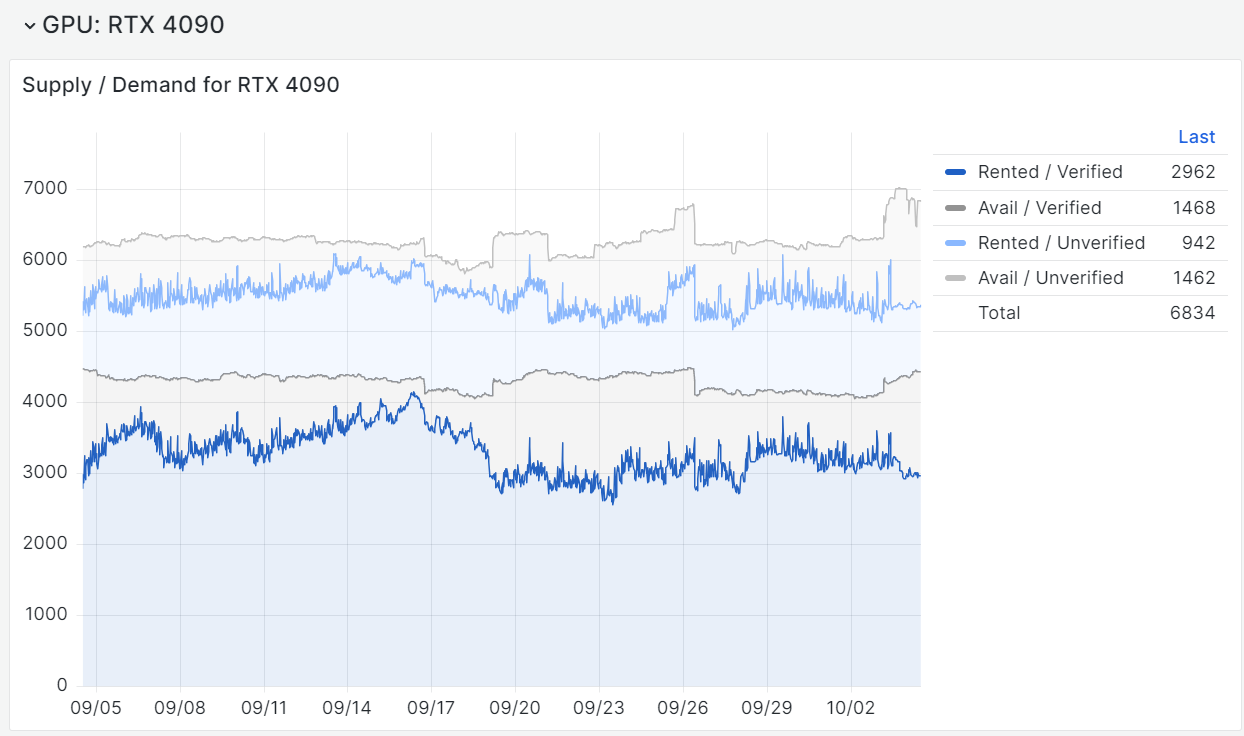Click the 6000 y-axis label

(47, 260)
